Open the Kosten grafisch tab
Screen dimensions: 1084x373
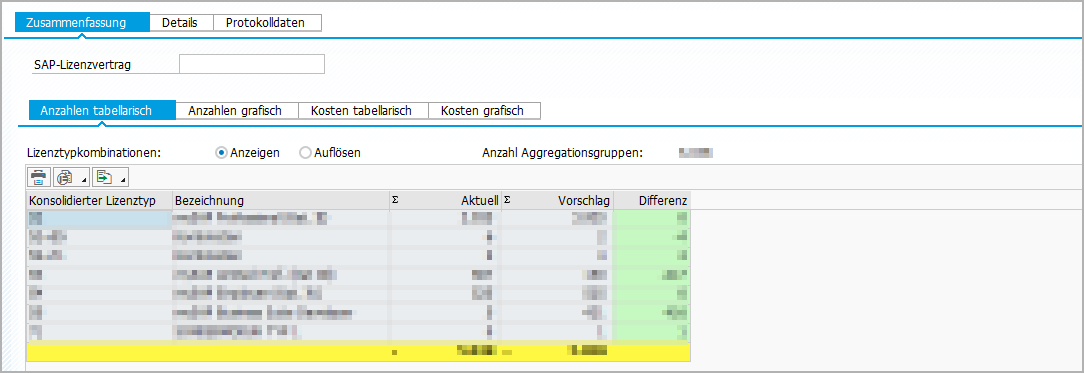click(x=485, y=111)
